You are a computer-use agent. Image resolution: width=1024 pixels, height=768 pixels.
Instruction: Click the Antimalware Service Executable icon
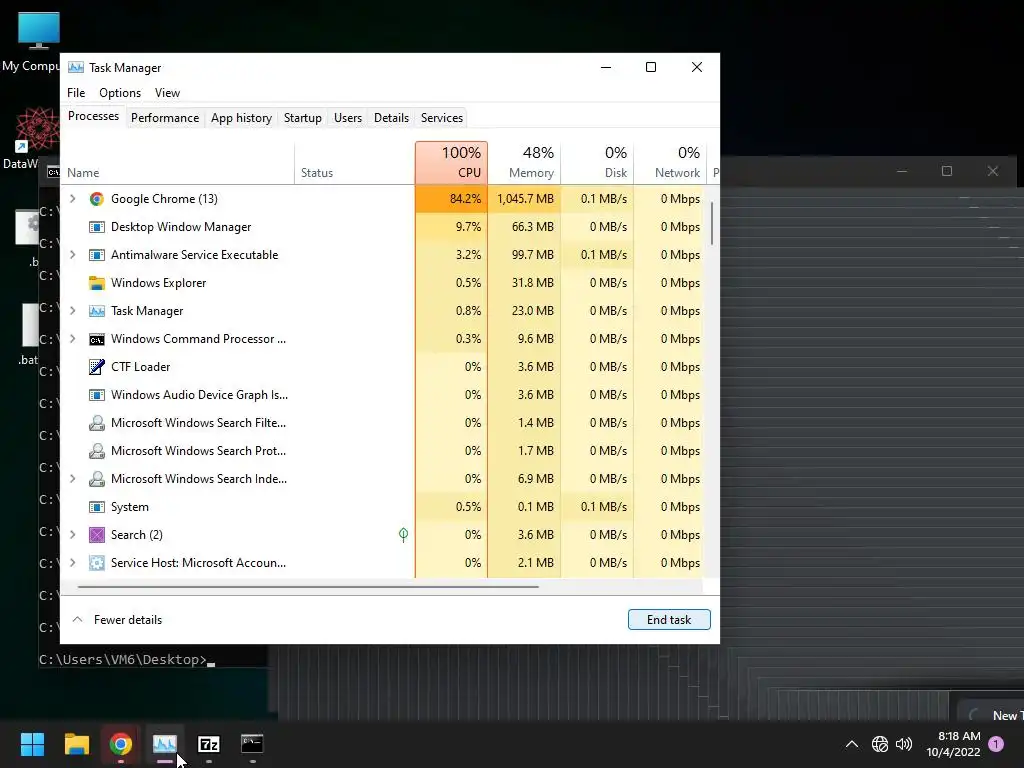tap(97, 255)
